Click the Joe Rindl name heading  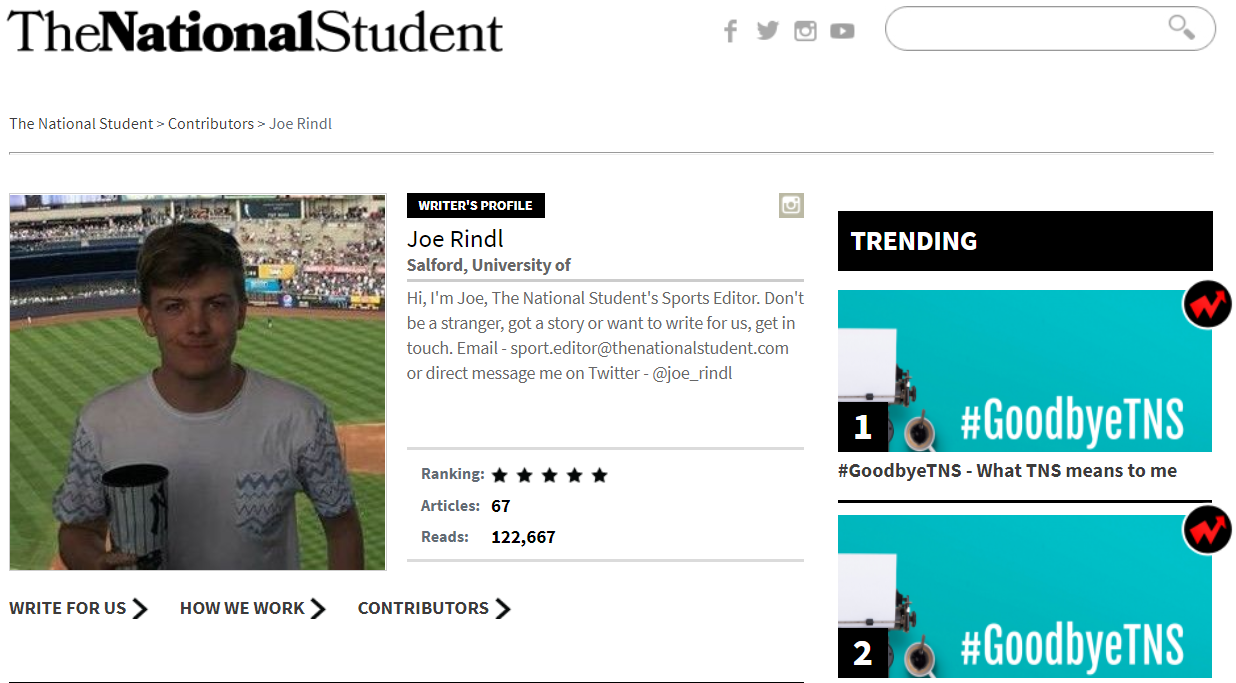[455, 239]
